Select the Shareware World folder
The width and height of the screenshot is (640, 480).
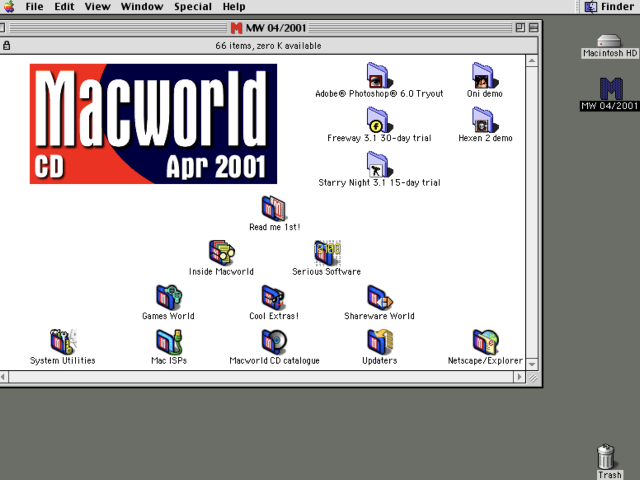[x=380, y=298]
